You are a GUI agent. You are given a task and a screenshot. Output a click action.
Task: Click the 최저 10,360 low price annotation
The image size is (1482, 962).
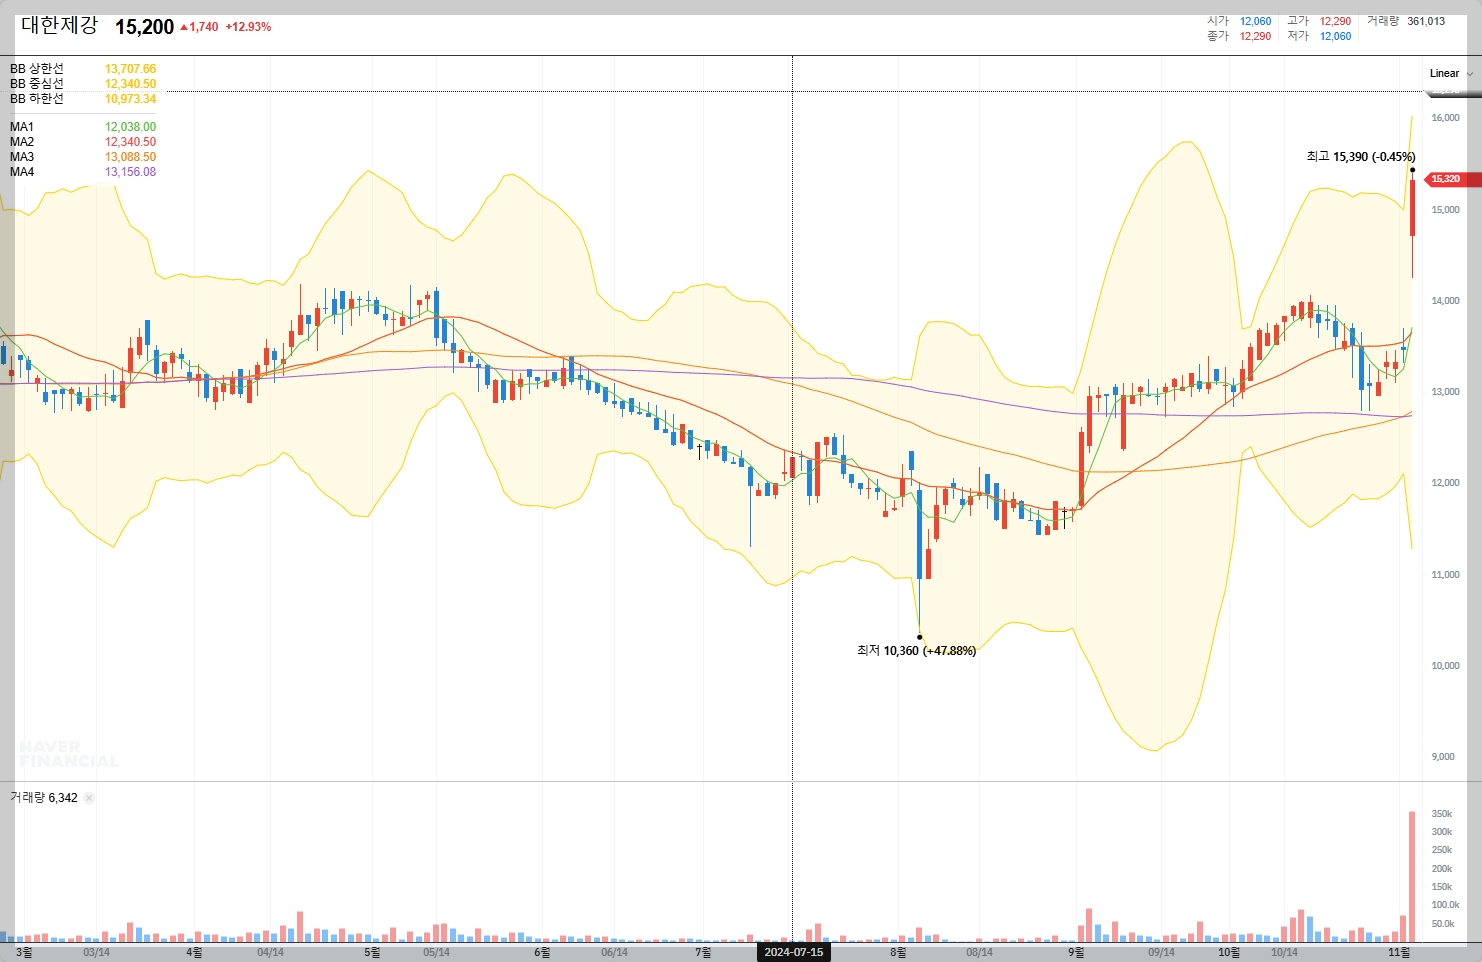(x=916, y=651)
